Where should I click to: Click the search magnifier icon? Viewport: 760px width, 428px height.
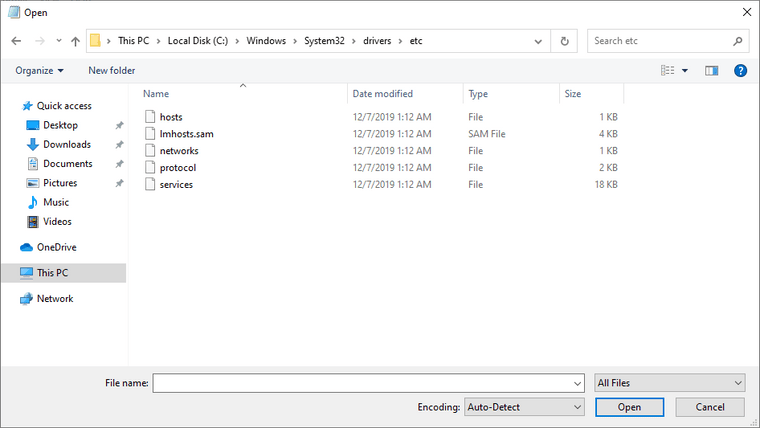pos(738,41)
